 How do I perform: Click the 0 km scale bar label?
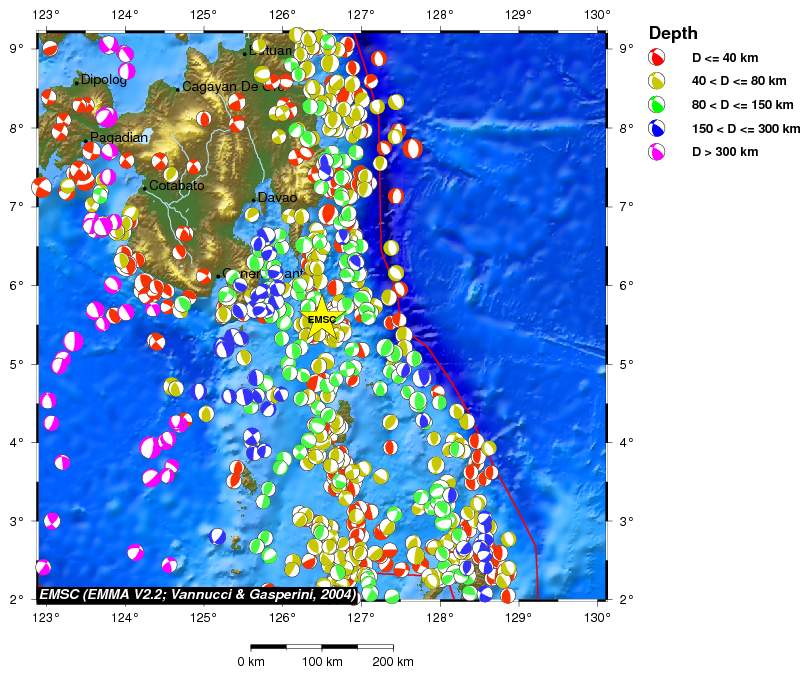250,662
